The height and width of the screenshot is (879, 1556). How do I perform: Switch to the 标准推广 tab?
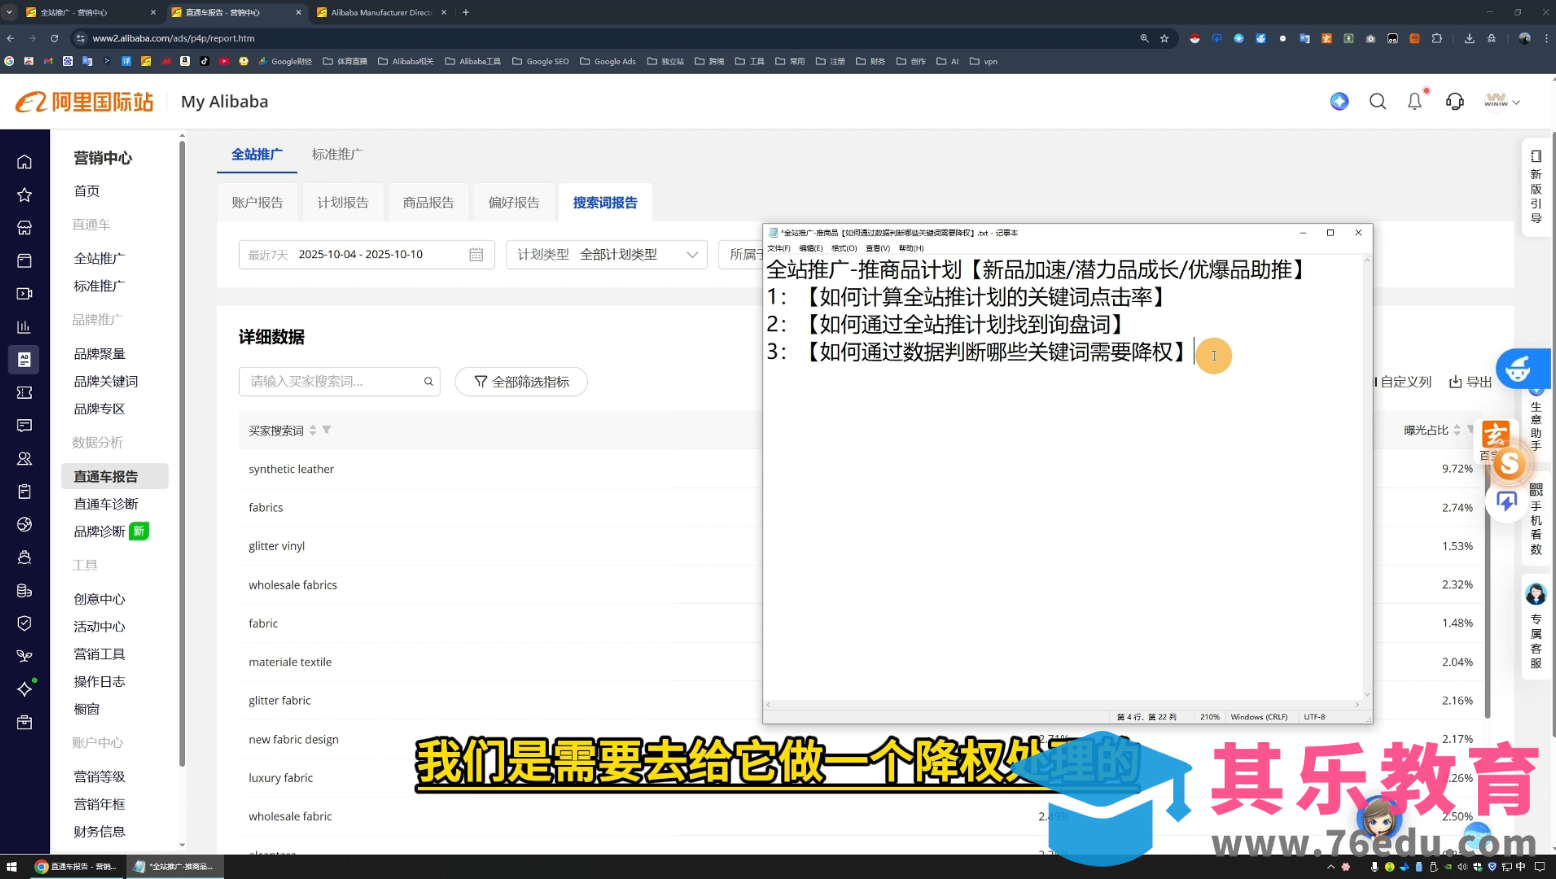click(x=336, y=154)
